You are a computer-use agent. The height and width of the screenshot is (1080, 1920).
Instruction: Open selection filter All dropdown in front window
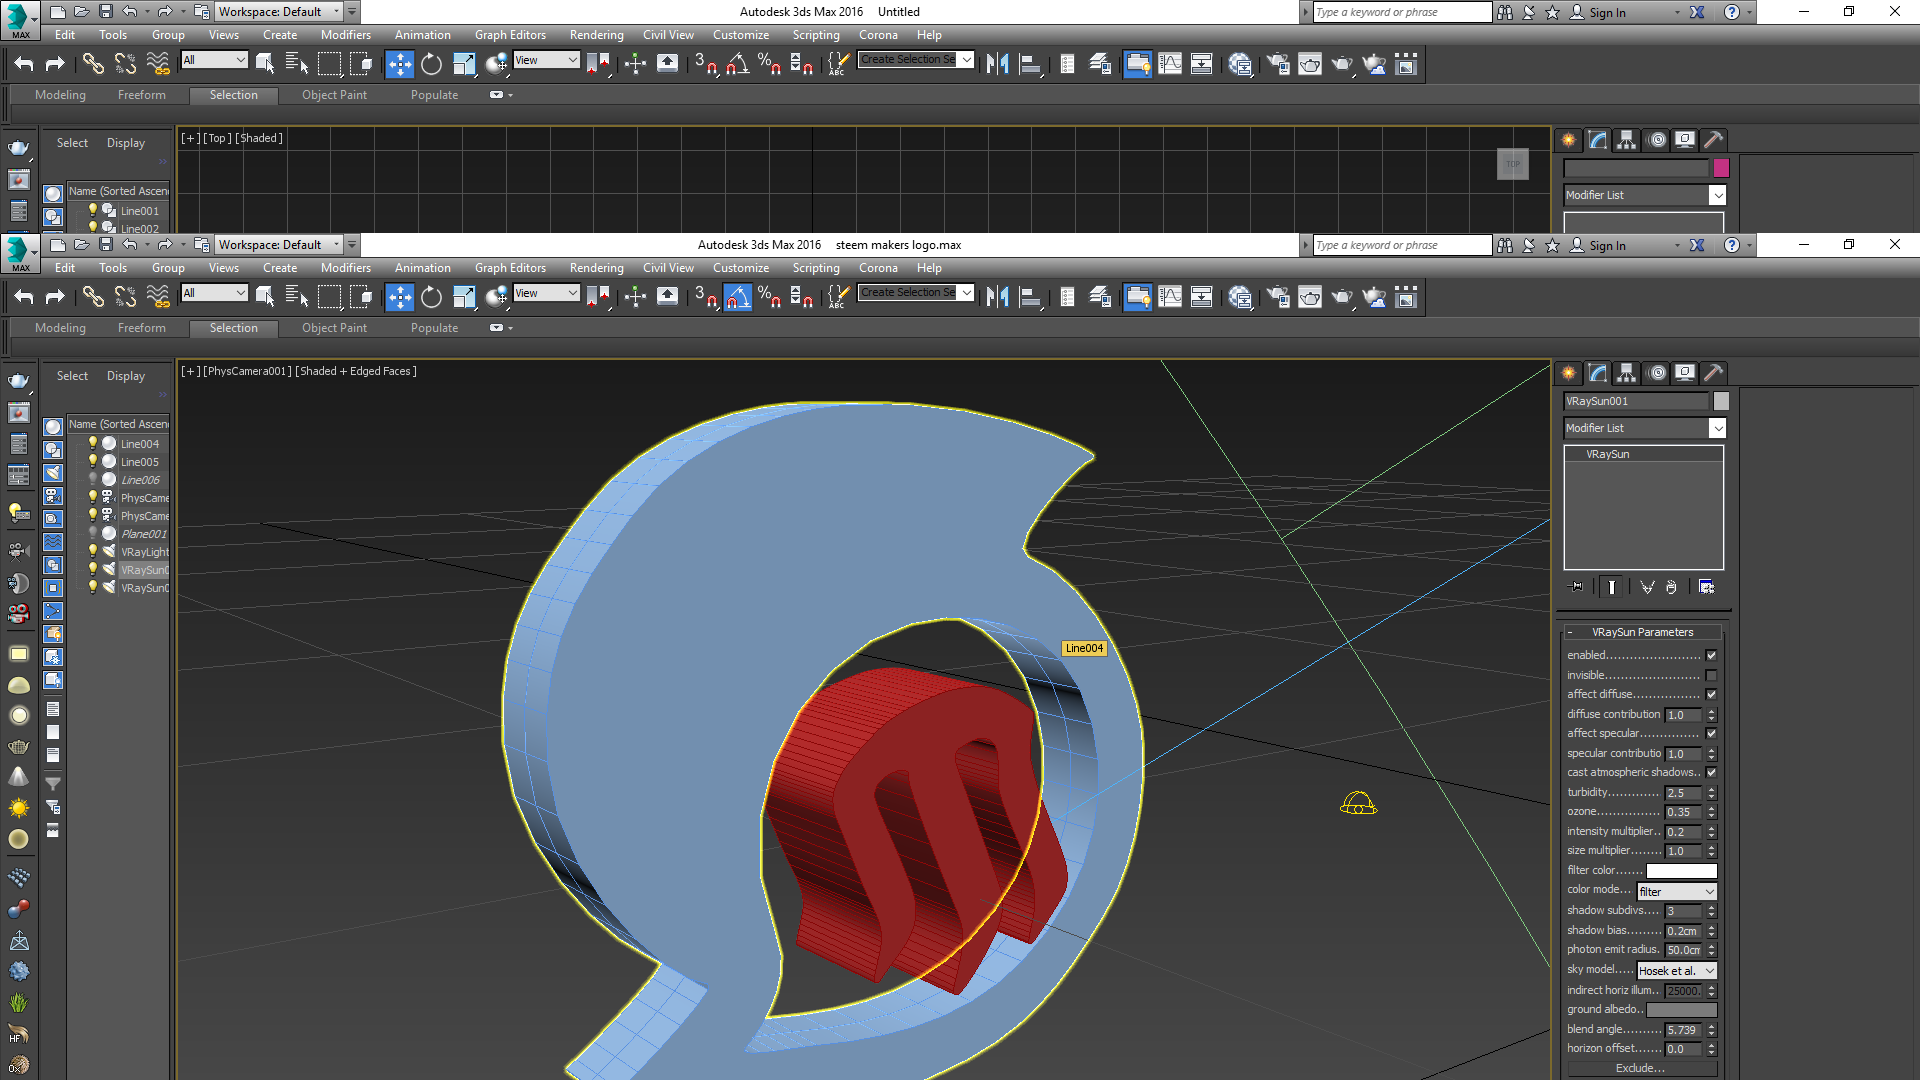point(214,293)
